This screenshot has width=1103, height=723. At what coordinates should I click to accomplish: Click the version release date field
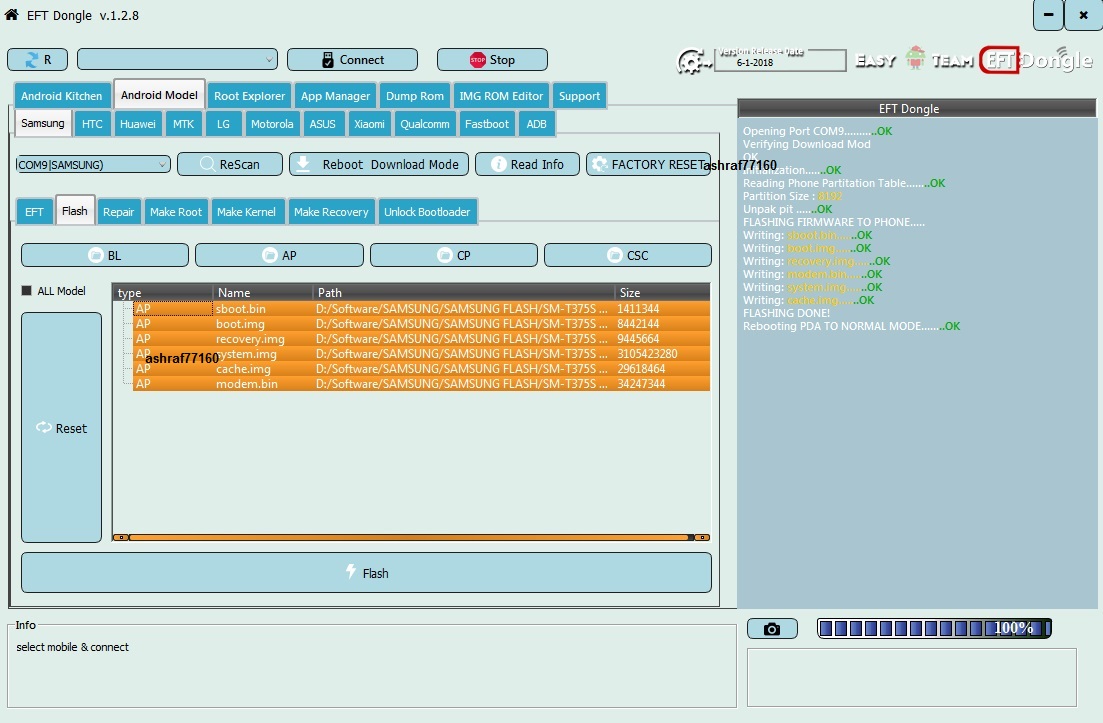coord(779,61)
